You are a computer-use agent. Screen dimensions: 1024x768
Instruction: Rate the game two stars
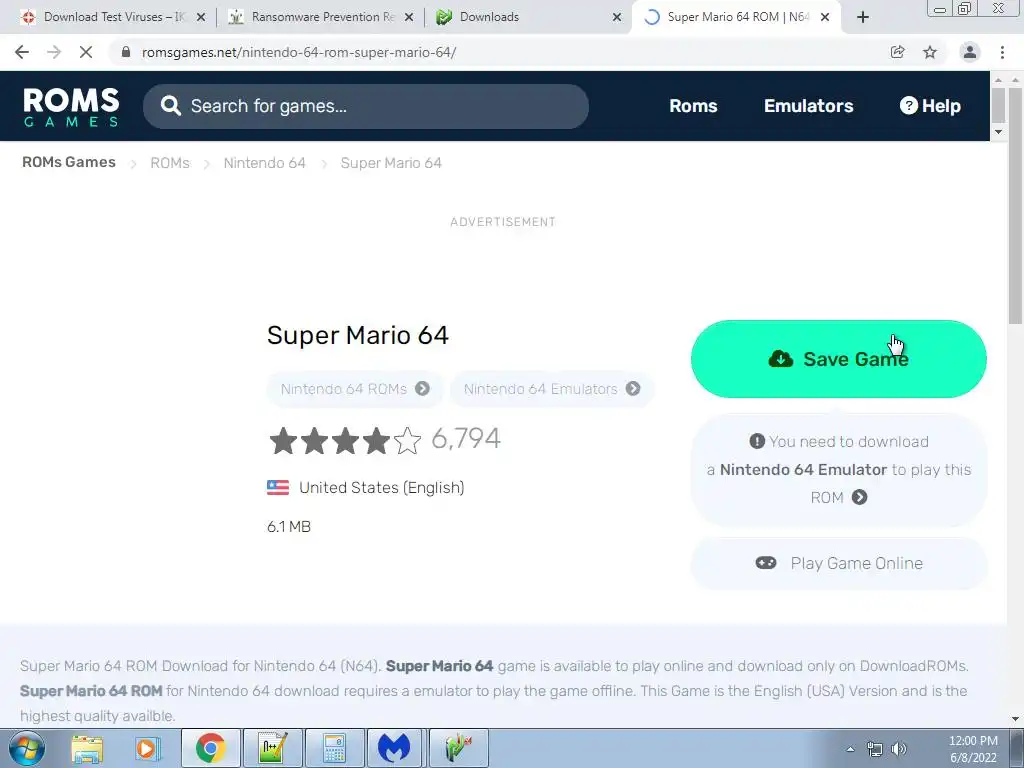pyautogui.click(x=314, y=441)
